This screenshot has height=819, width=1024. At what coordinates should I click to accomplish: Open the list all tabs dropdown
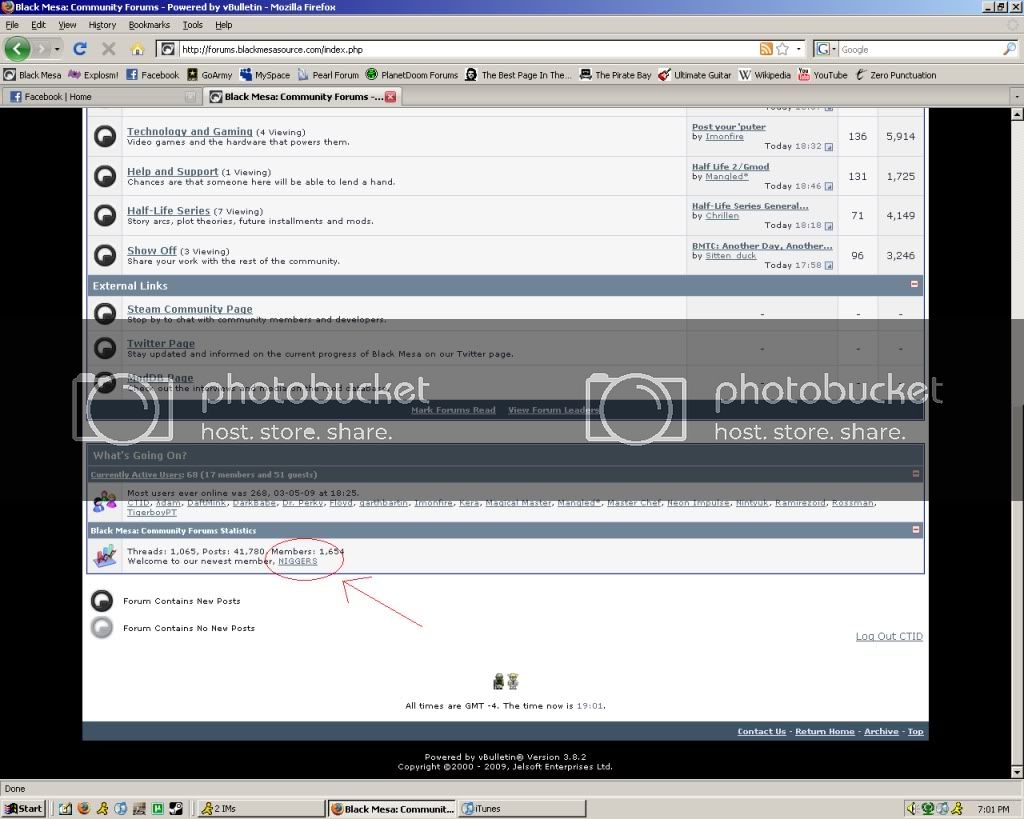tap(1016, 97)
